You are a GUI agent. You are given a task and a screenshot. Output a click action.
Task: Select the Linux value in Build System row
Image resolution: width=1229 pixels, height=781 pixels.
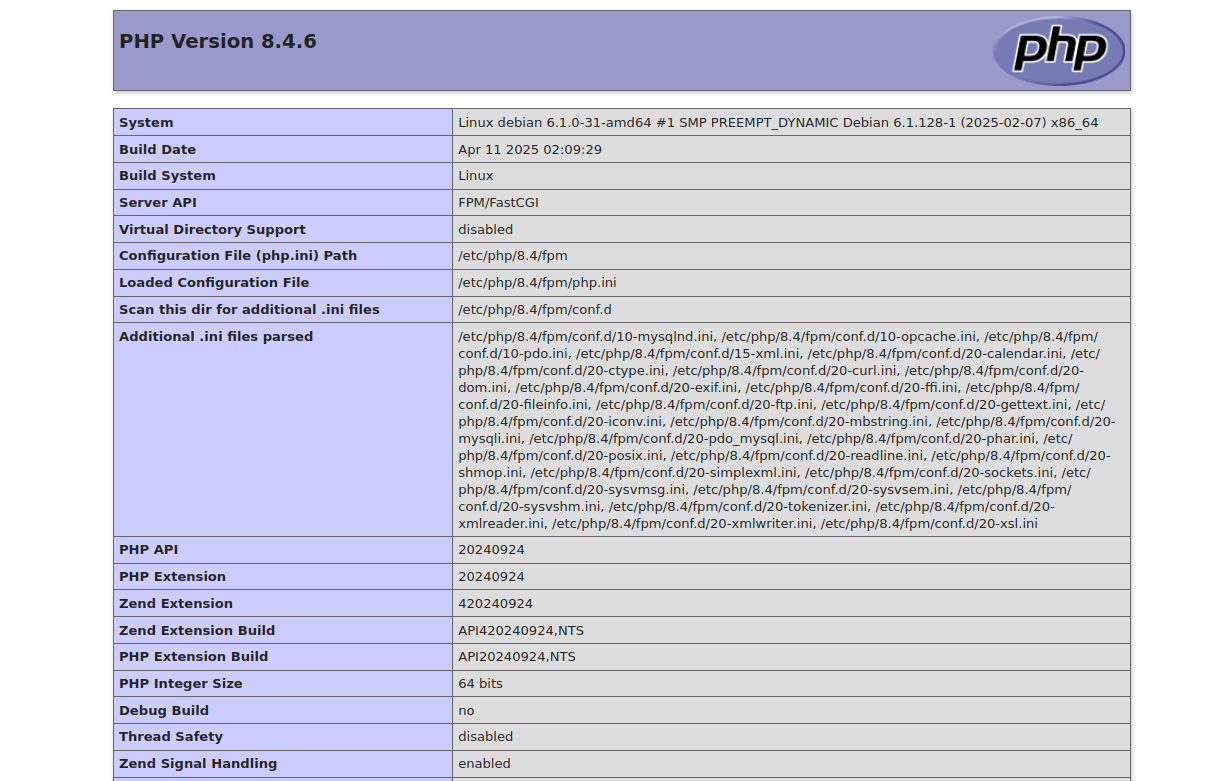pos(476,176)
